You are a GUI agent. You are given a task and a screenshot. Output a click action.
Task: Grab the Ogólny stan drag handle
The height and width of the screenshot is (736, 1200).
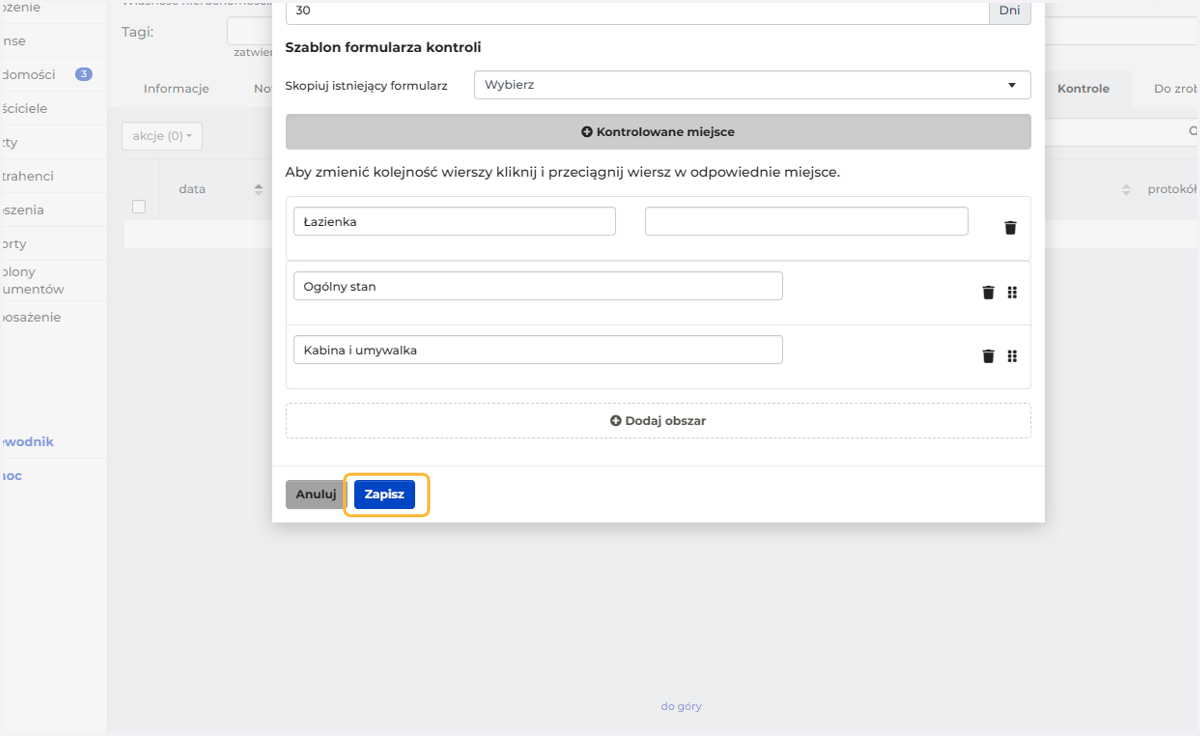tap(1012, 292)
